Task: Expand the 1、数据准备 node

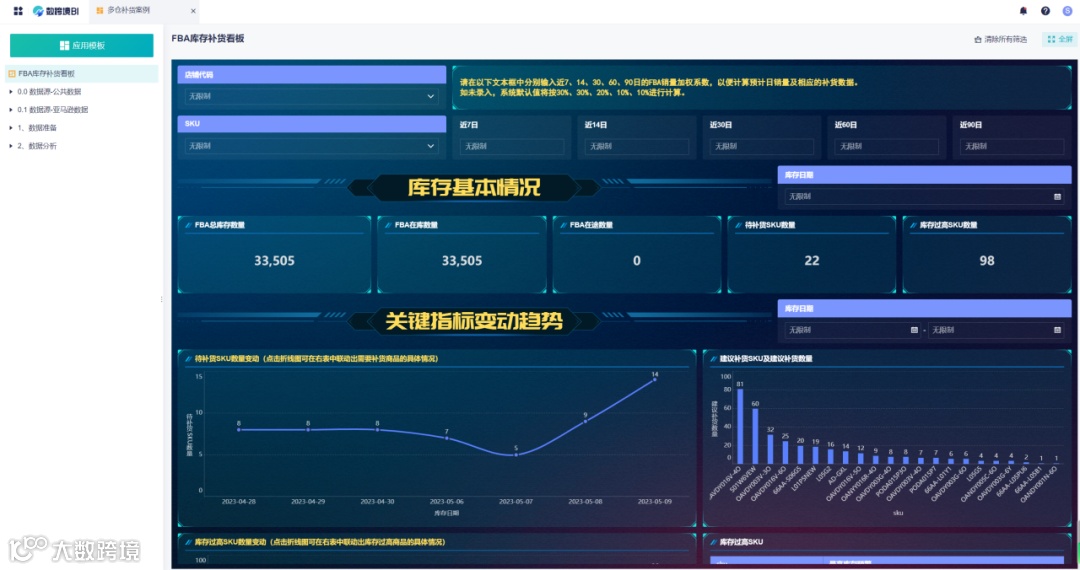Action: (x=10, y=127)
